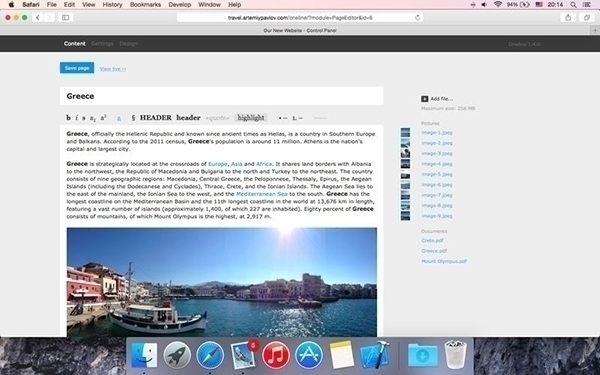This screenshot has height=375, width=600.
Task: Click the Add file icon
Action: [424, 99]
